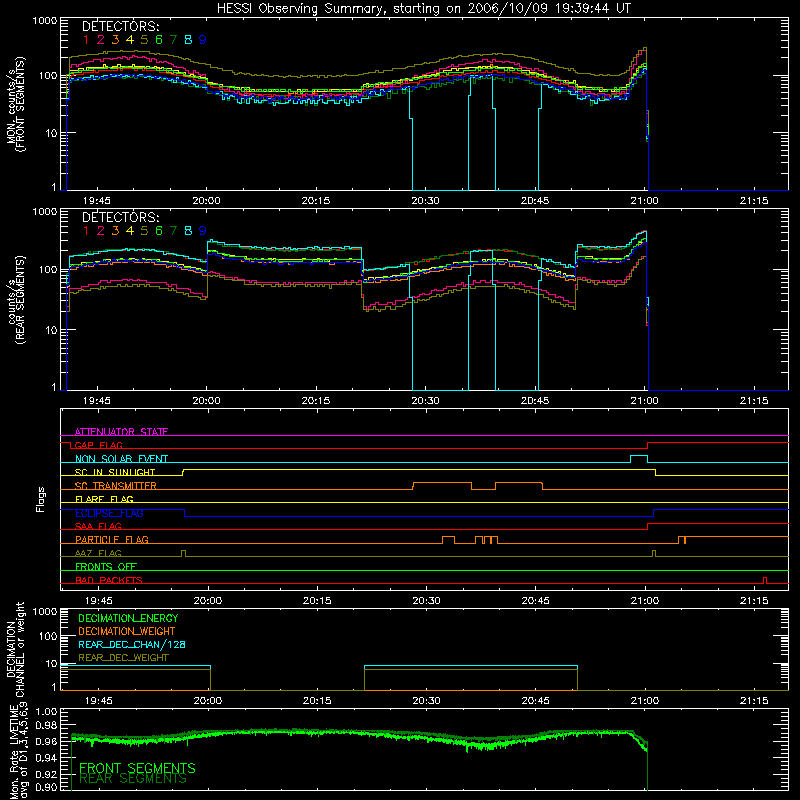Screen dimensions: 800x800
Task: Click the '20:30' tick under the decimation plot
Action: pyautogui.click(x=426, y=701)
